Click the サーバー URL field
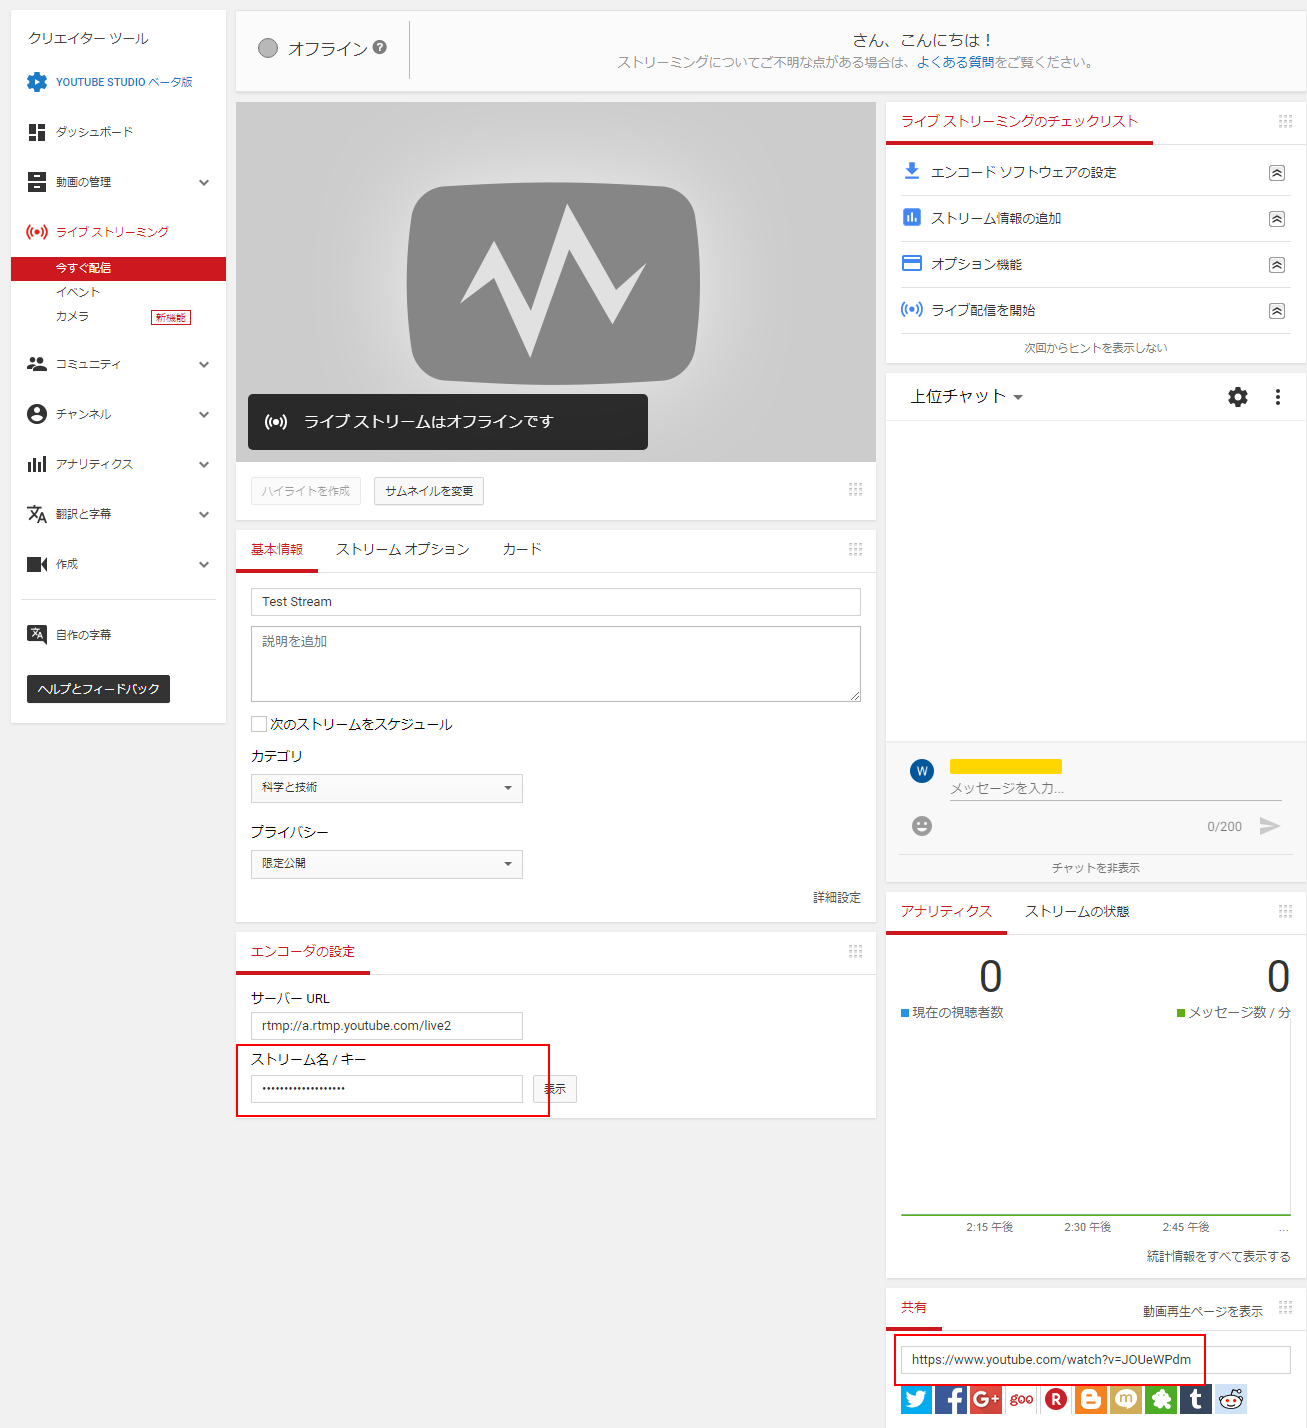This screenshot has width=1307, height=1428. [387, 1026]
